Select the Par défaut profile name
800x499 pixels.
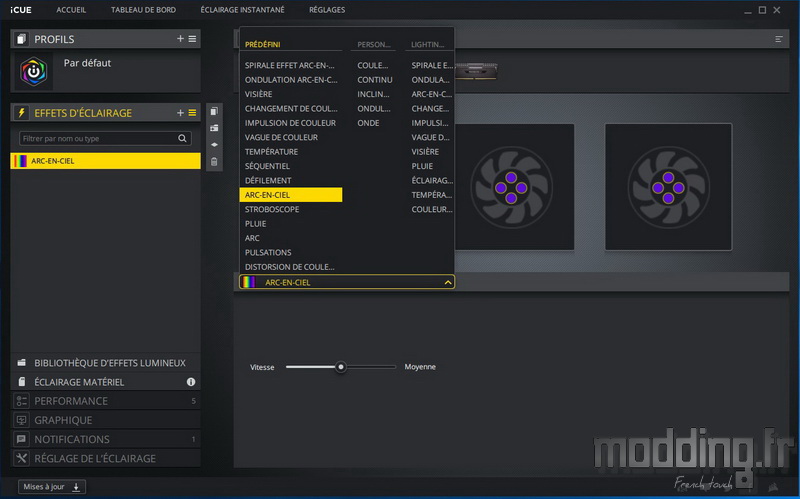pyautogui.click(x=87, y=63)
